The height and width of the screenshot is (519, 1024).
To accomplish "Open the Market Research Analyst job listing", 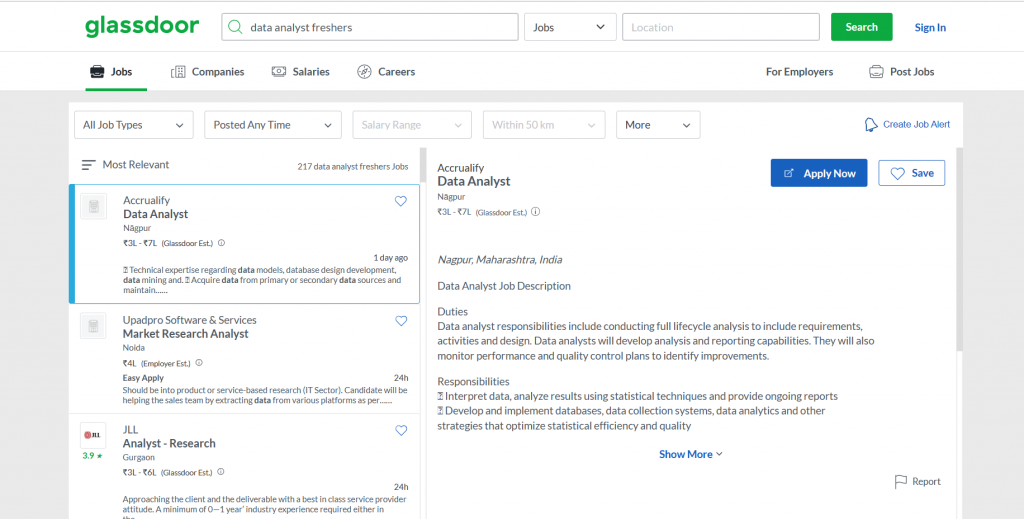I will 185,334.
